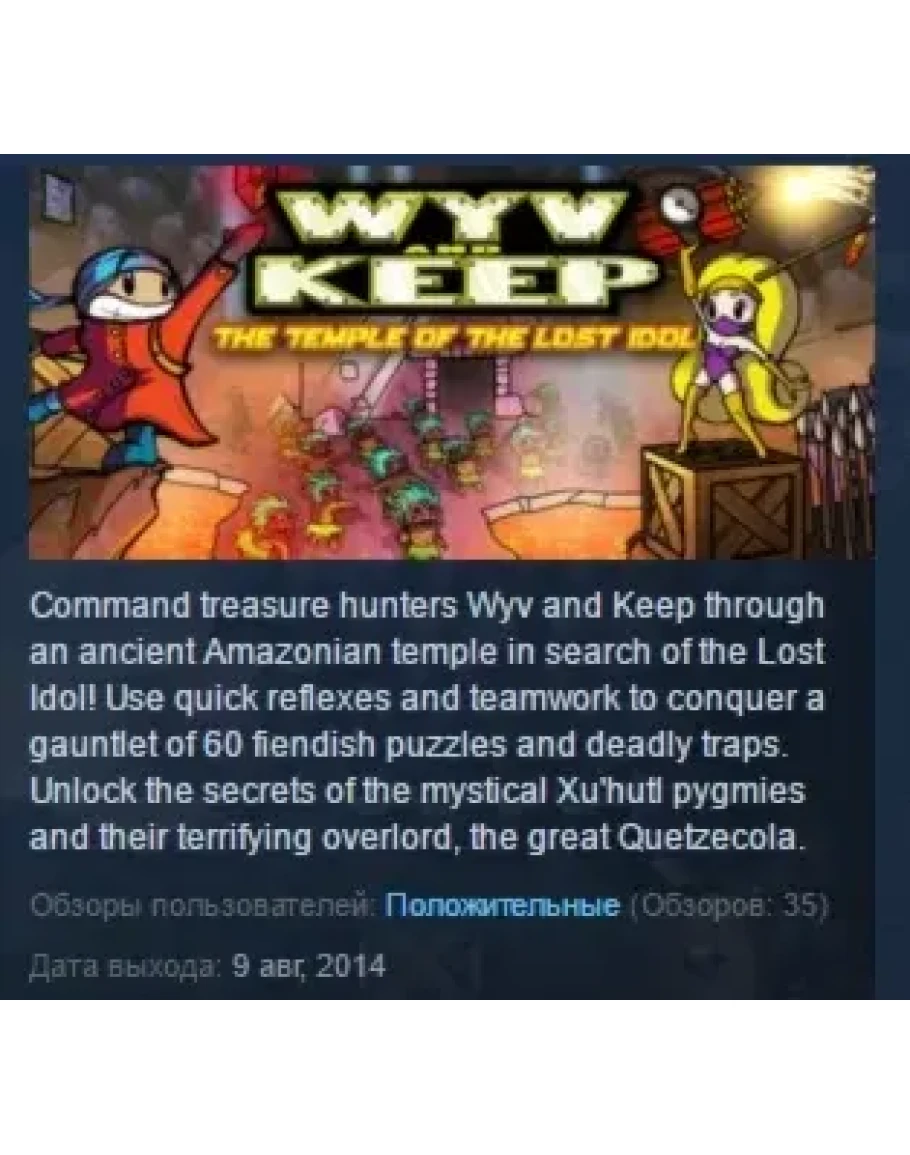The image size is (910, 1155).
Task: Click the release date 9 авг, 2014
Action: (x=309, y=965)
